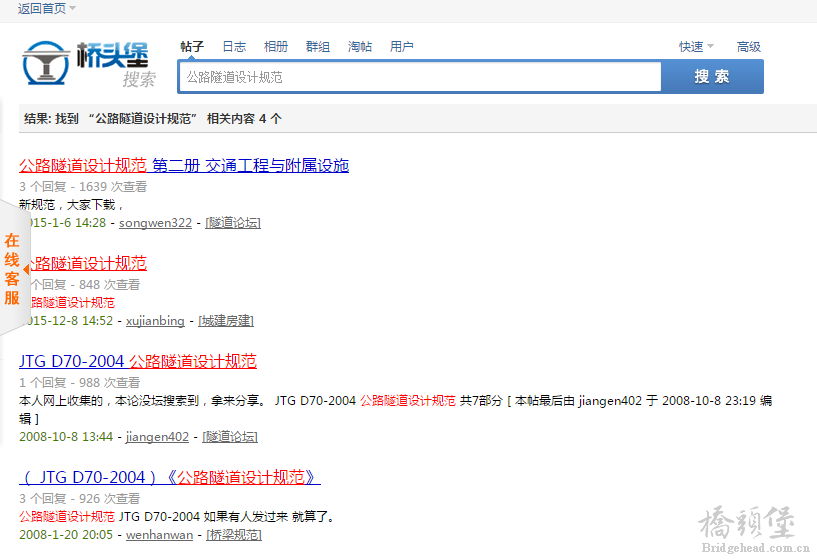Open the 在线客服 side panel
This screenshot has height=560, width=817.
point(13,269)
